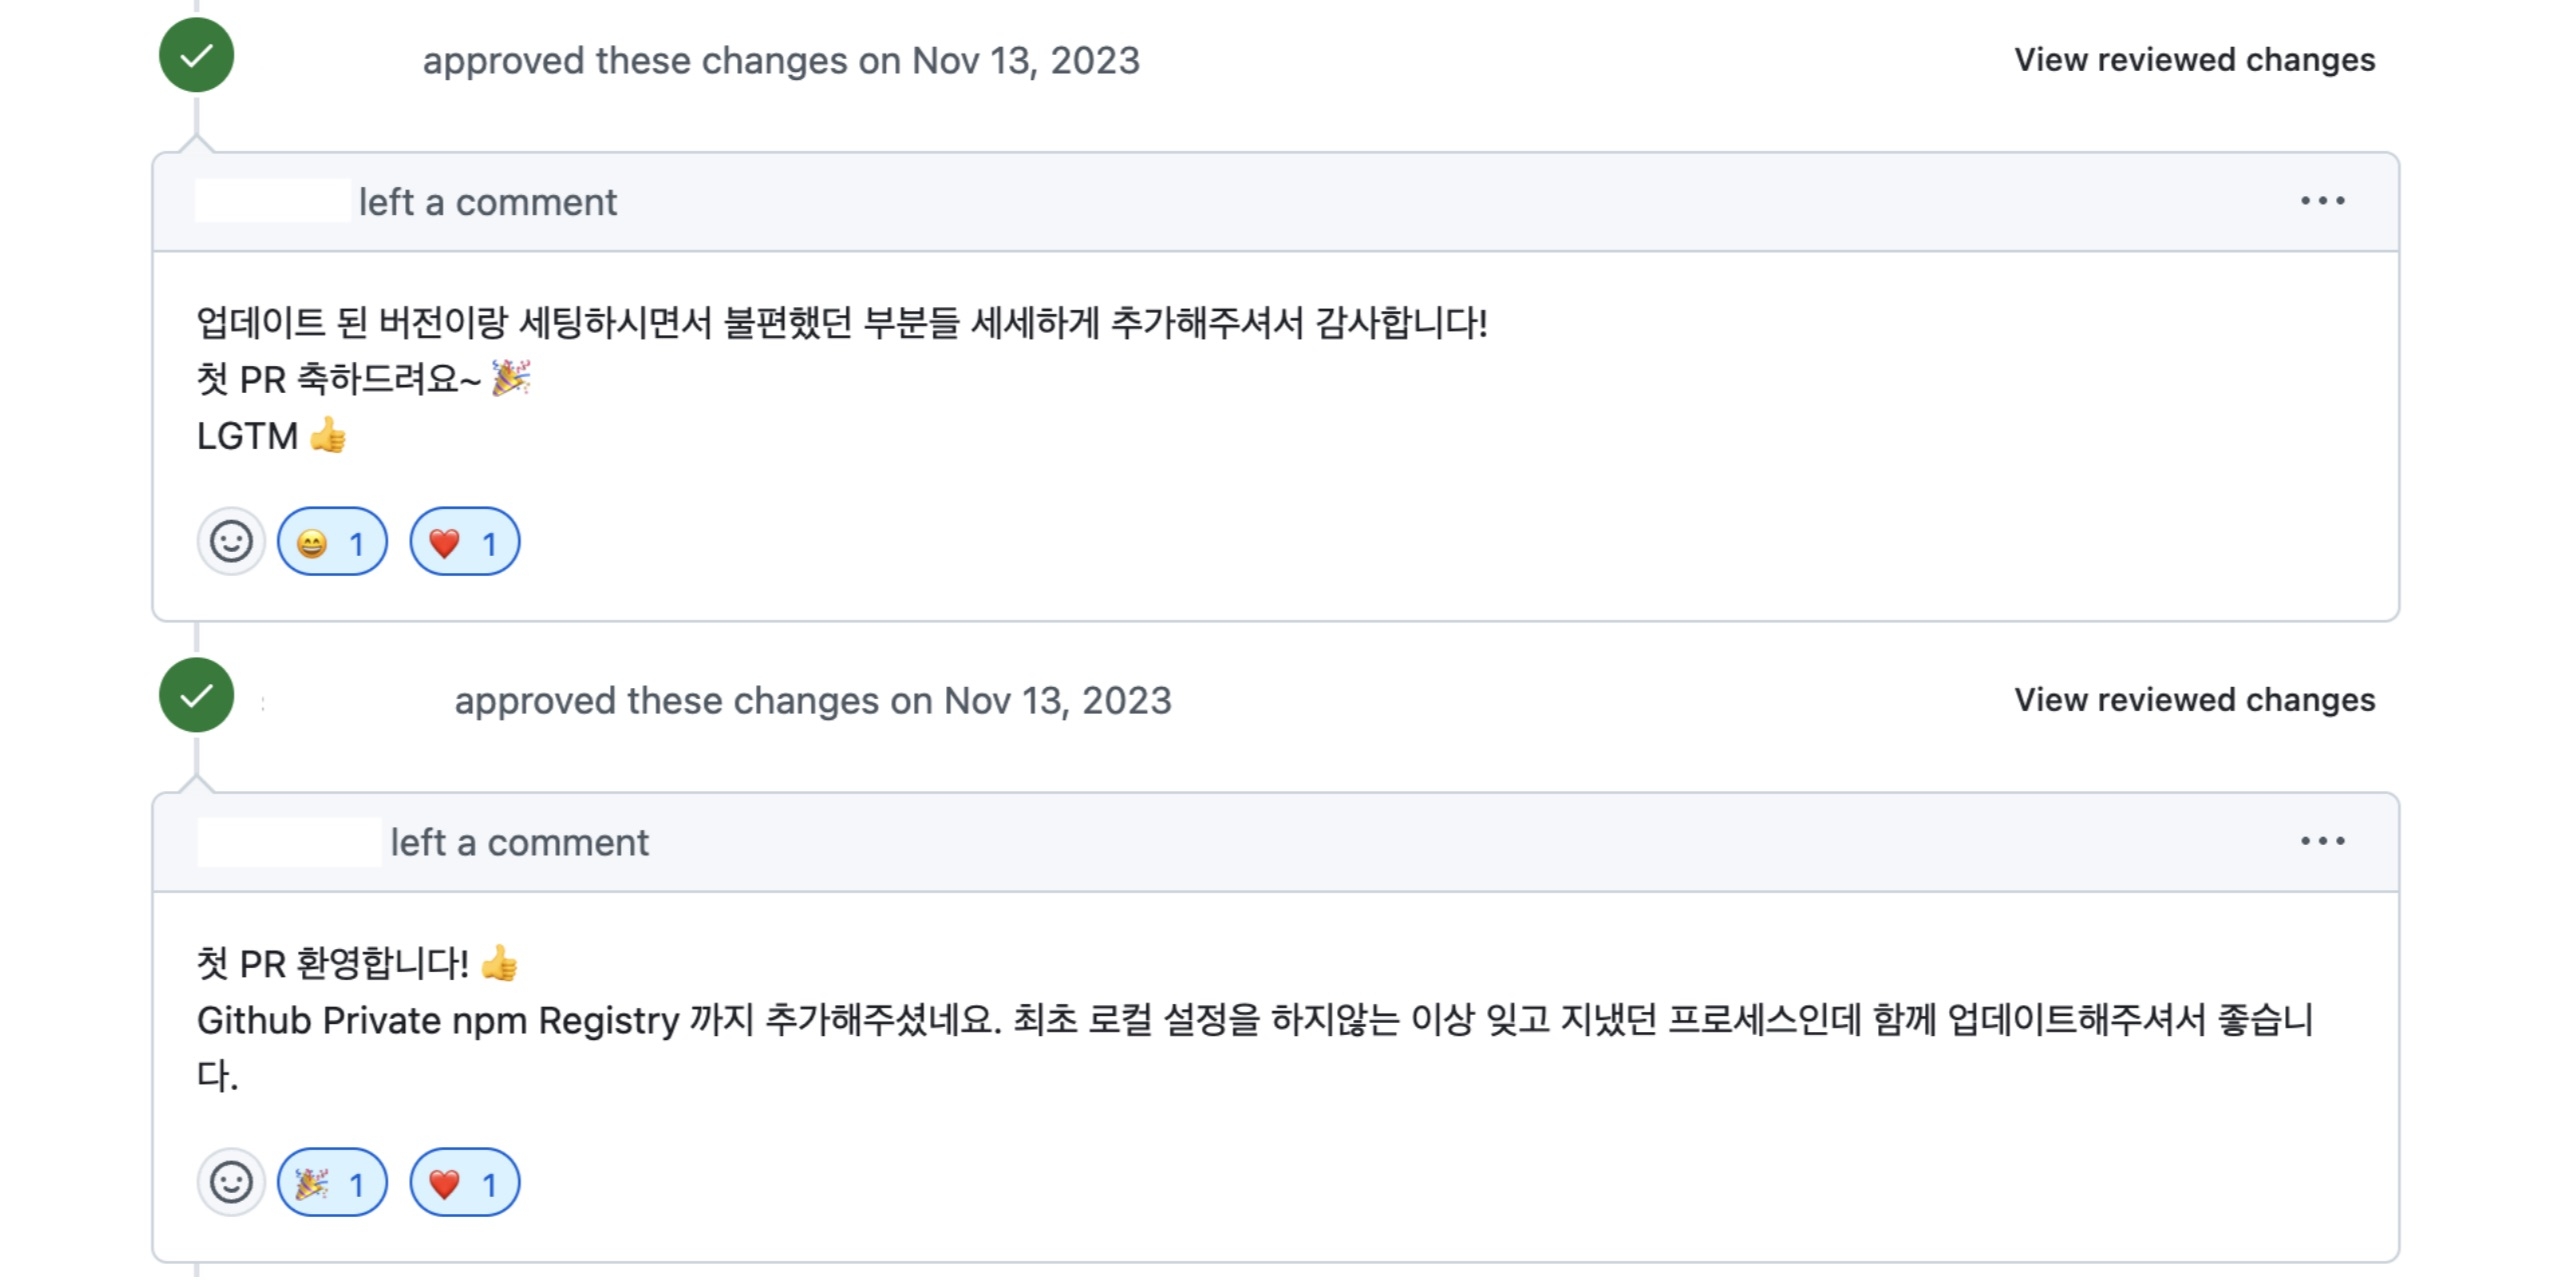This screenshot has width=2560, height=1280.
Task: Open the three-dot menu on the LGTM comment
Action: tap(2322, 201)
